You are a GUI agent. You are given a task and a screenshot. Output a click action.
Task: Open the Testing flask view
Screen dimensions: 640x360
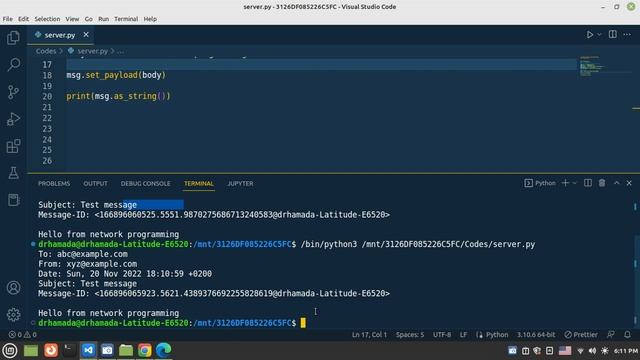tap(13, 173)
